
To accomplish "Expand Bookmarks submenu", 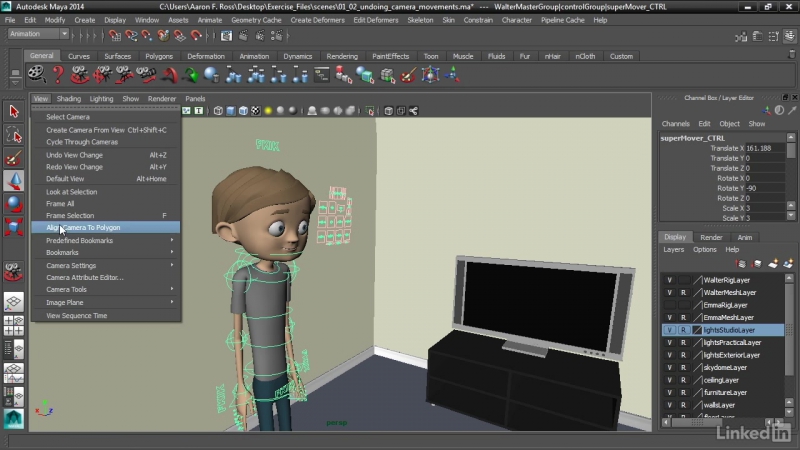I will (x=106, y=253).
